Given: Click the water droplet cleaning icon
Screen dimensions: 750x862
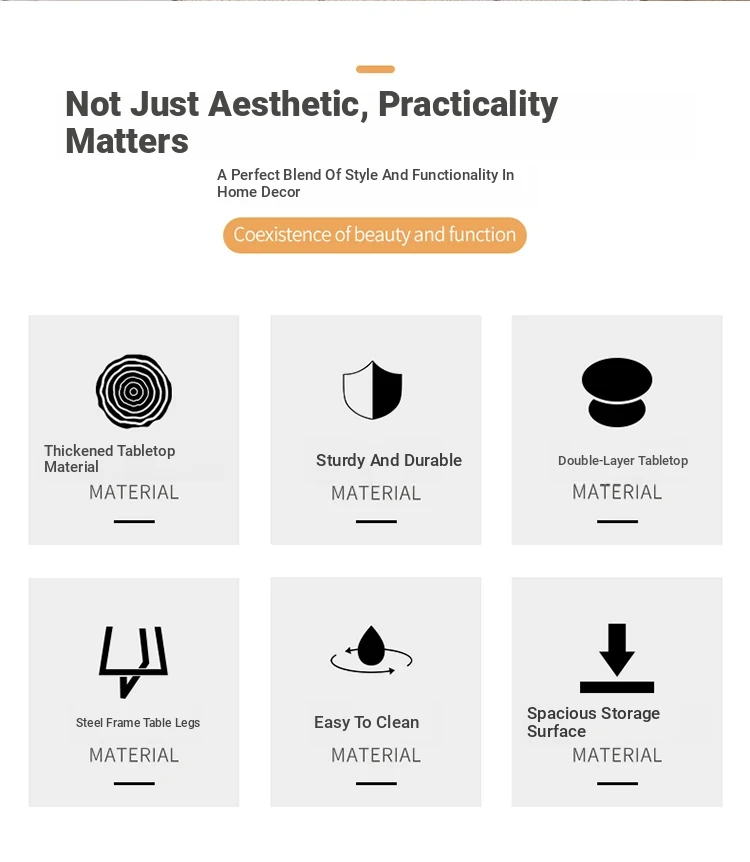Looking at the screenshot, I should click(x=371, y=650).
